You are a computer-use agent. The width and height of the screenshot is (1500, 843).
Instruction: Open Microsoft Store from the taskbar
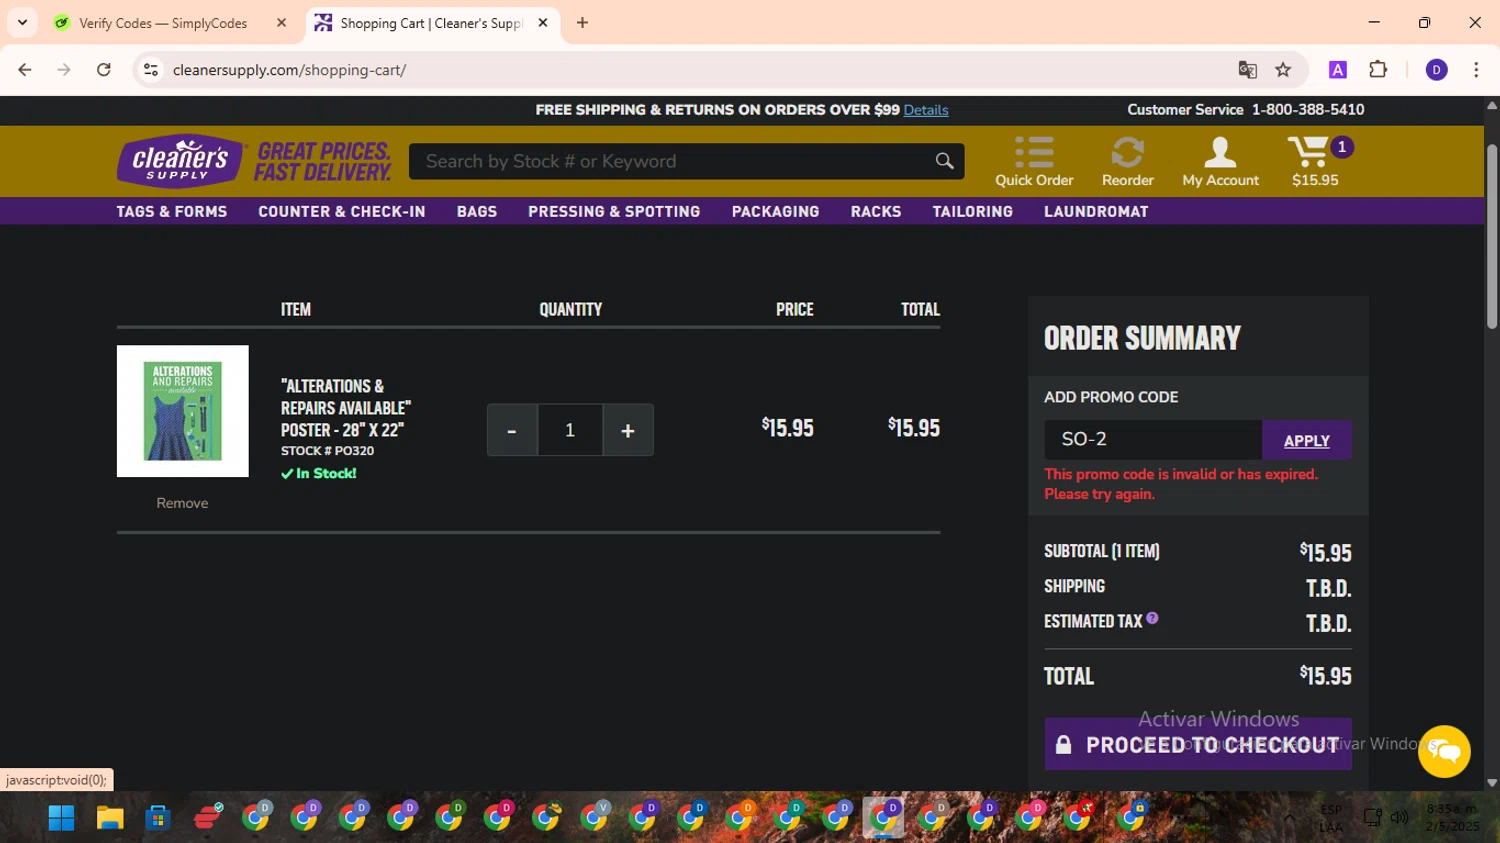[x=157, y=818]
